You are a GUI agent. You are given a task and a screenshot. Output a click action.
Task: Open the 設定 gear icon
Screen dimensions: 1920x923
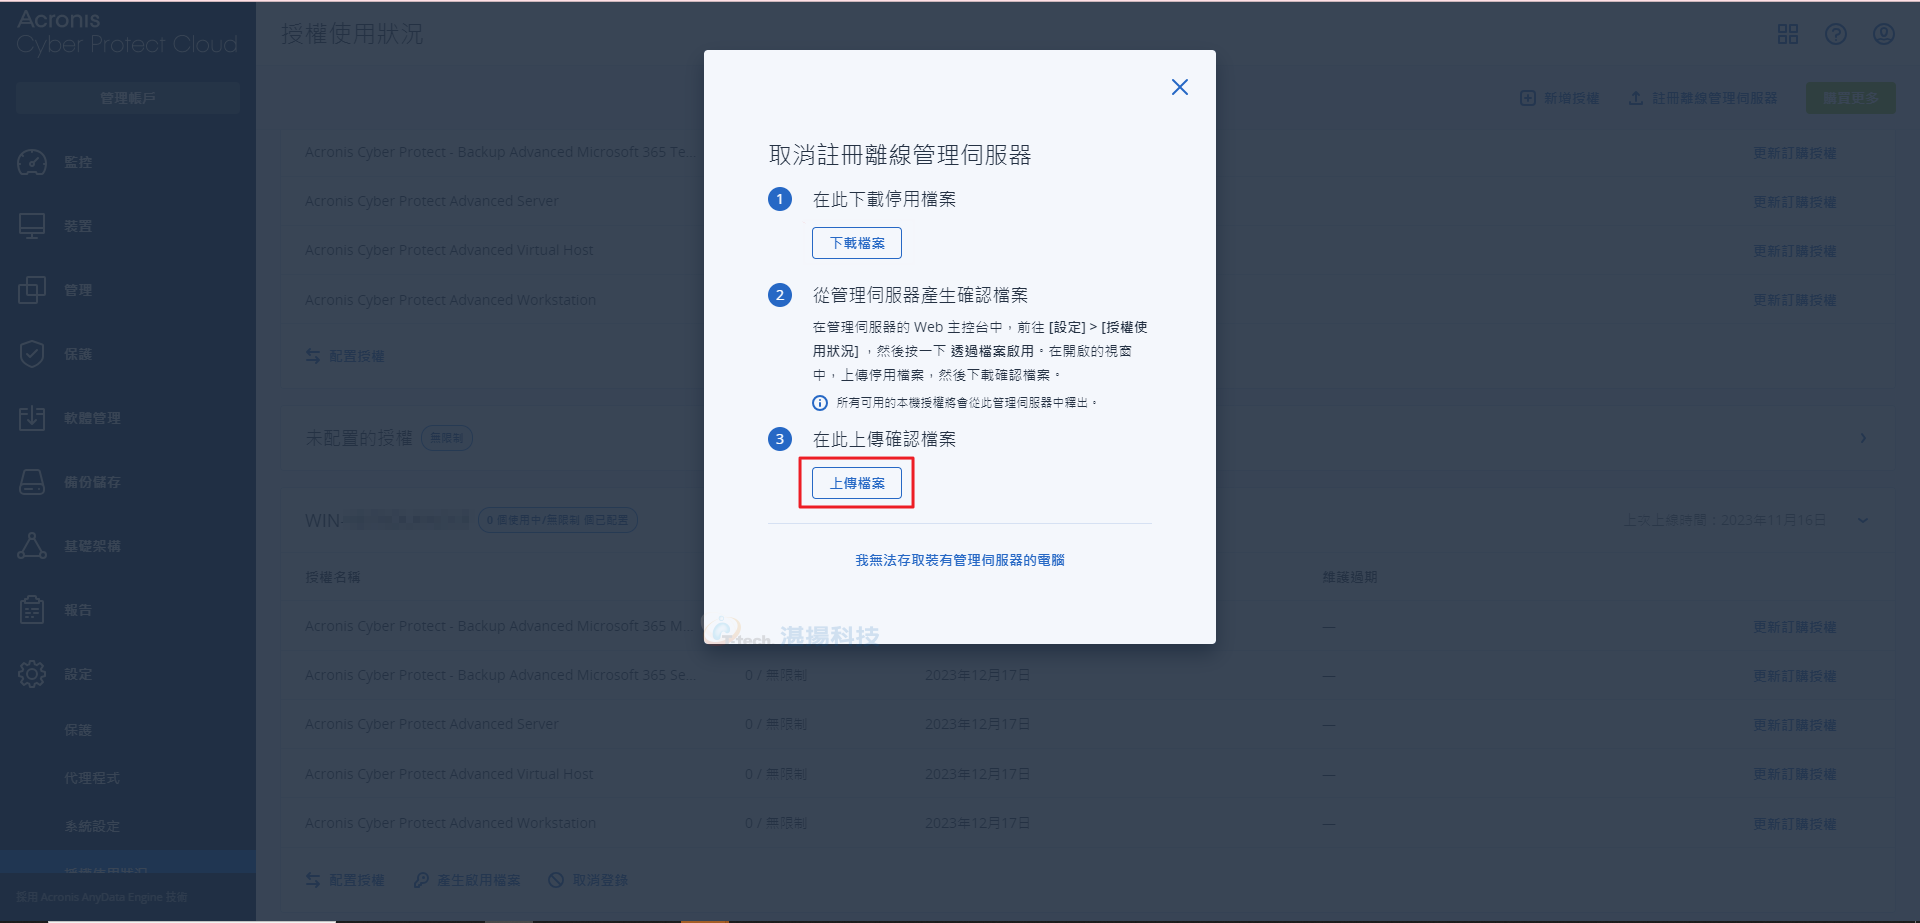[x=32, y=674]
